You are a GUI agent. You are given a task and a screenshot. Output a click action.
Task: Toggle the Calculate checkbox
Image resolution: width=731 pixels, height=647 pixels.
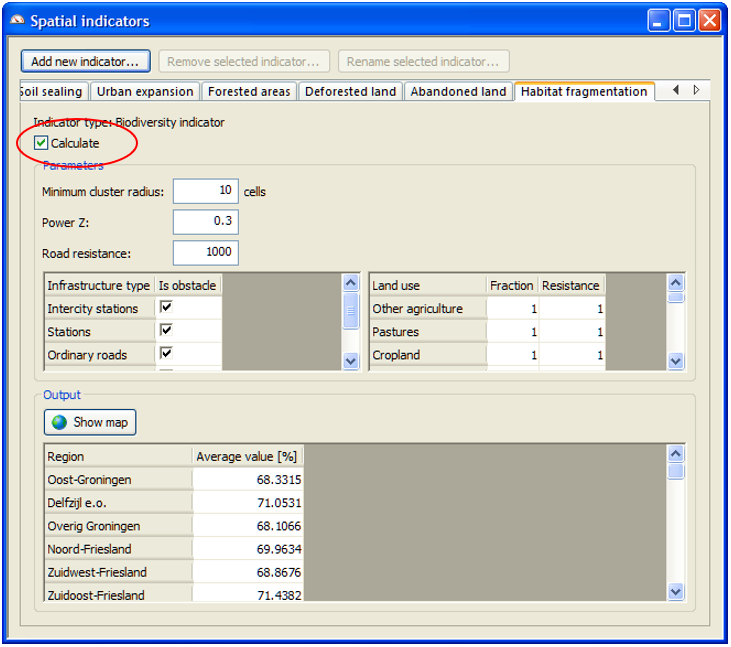click(x=41, y=143)
